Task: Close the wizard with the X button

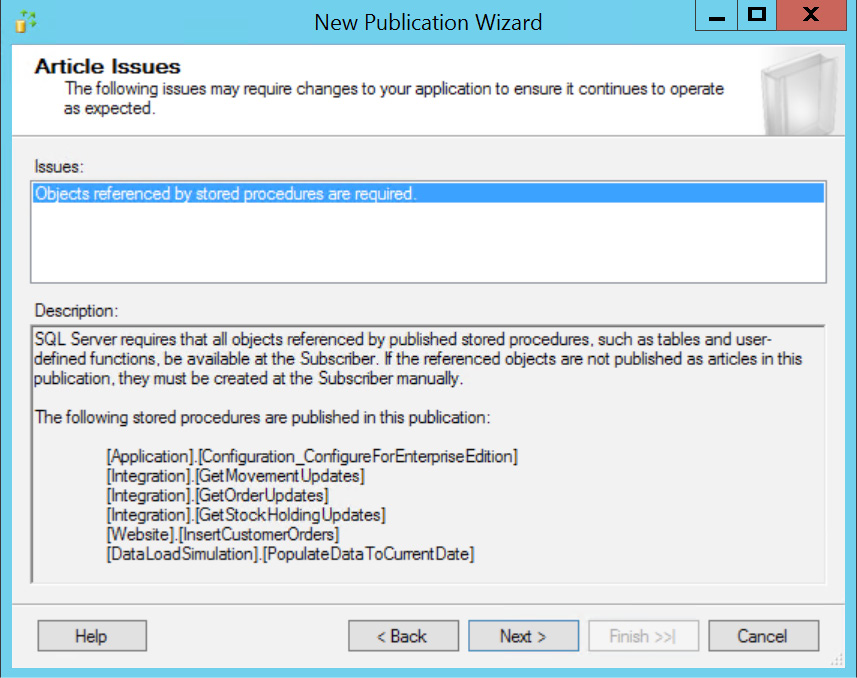Action: pos(811,15)
